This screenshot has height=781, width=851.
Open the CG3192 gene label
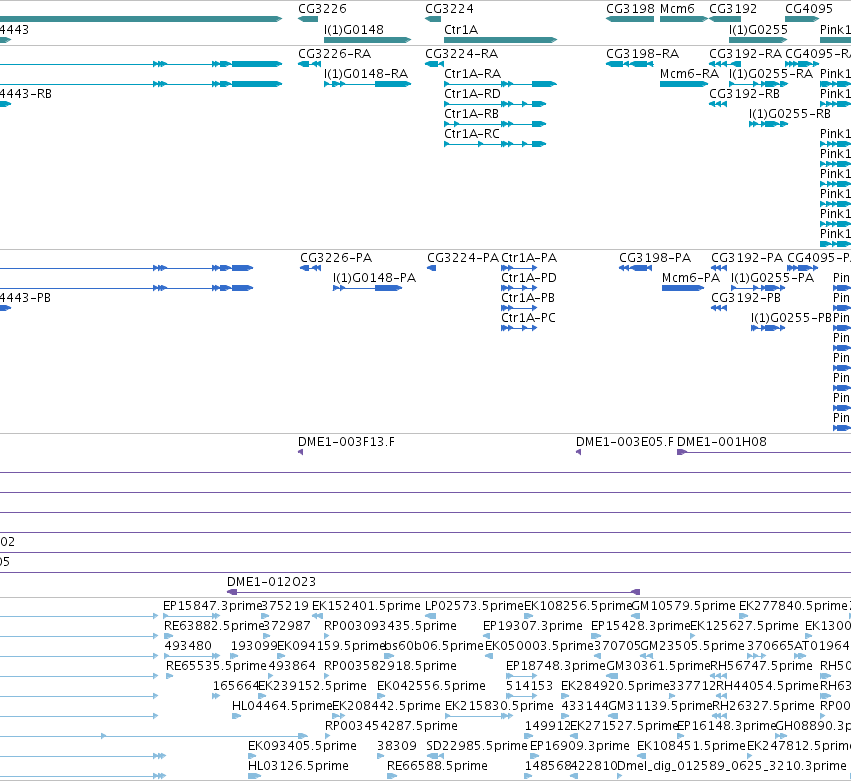coord(733,9)
